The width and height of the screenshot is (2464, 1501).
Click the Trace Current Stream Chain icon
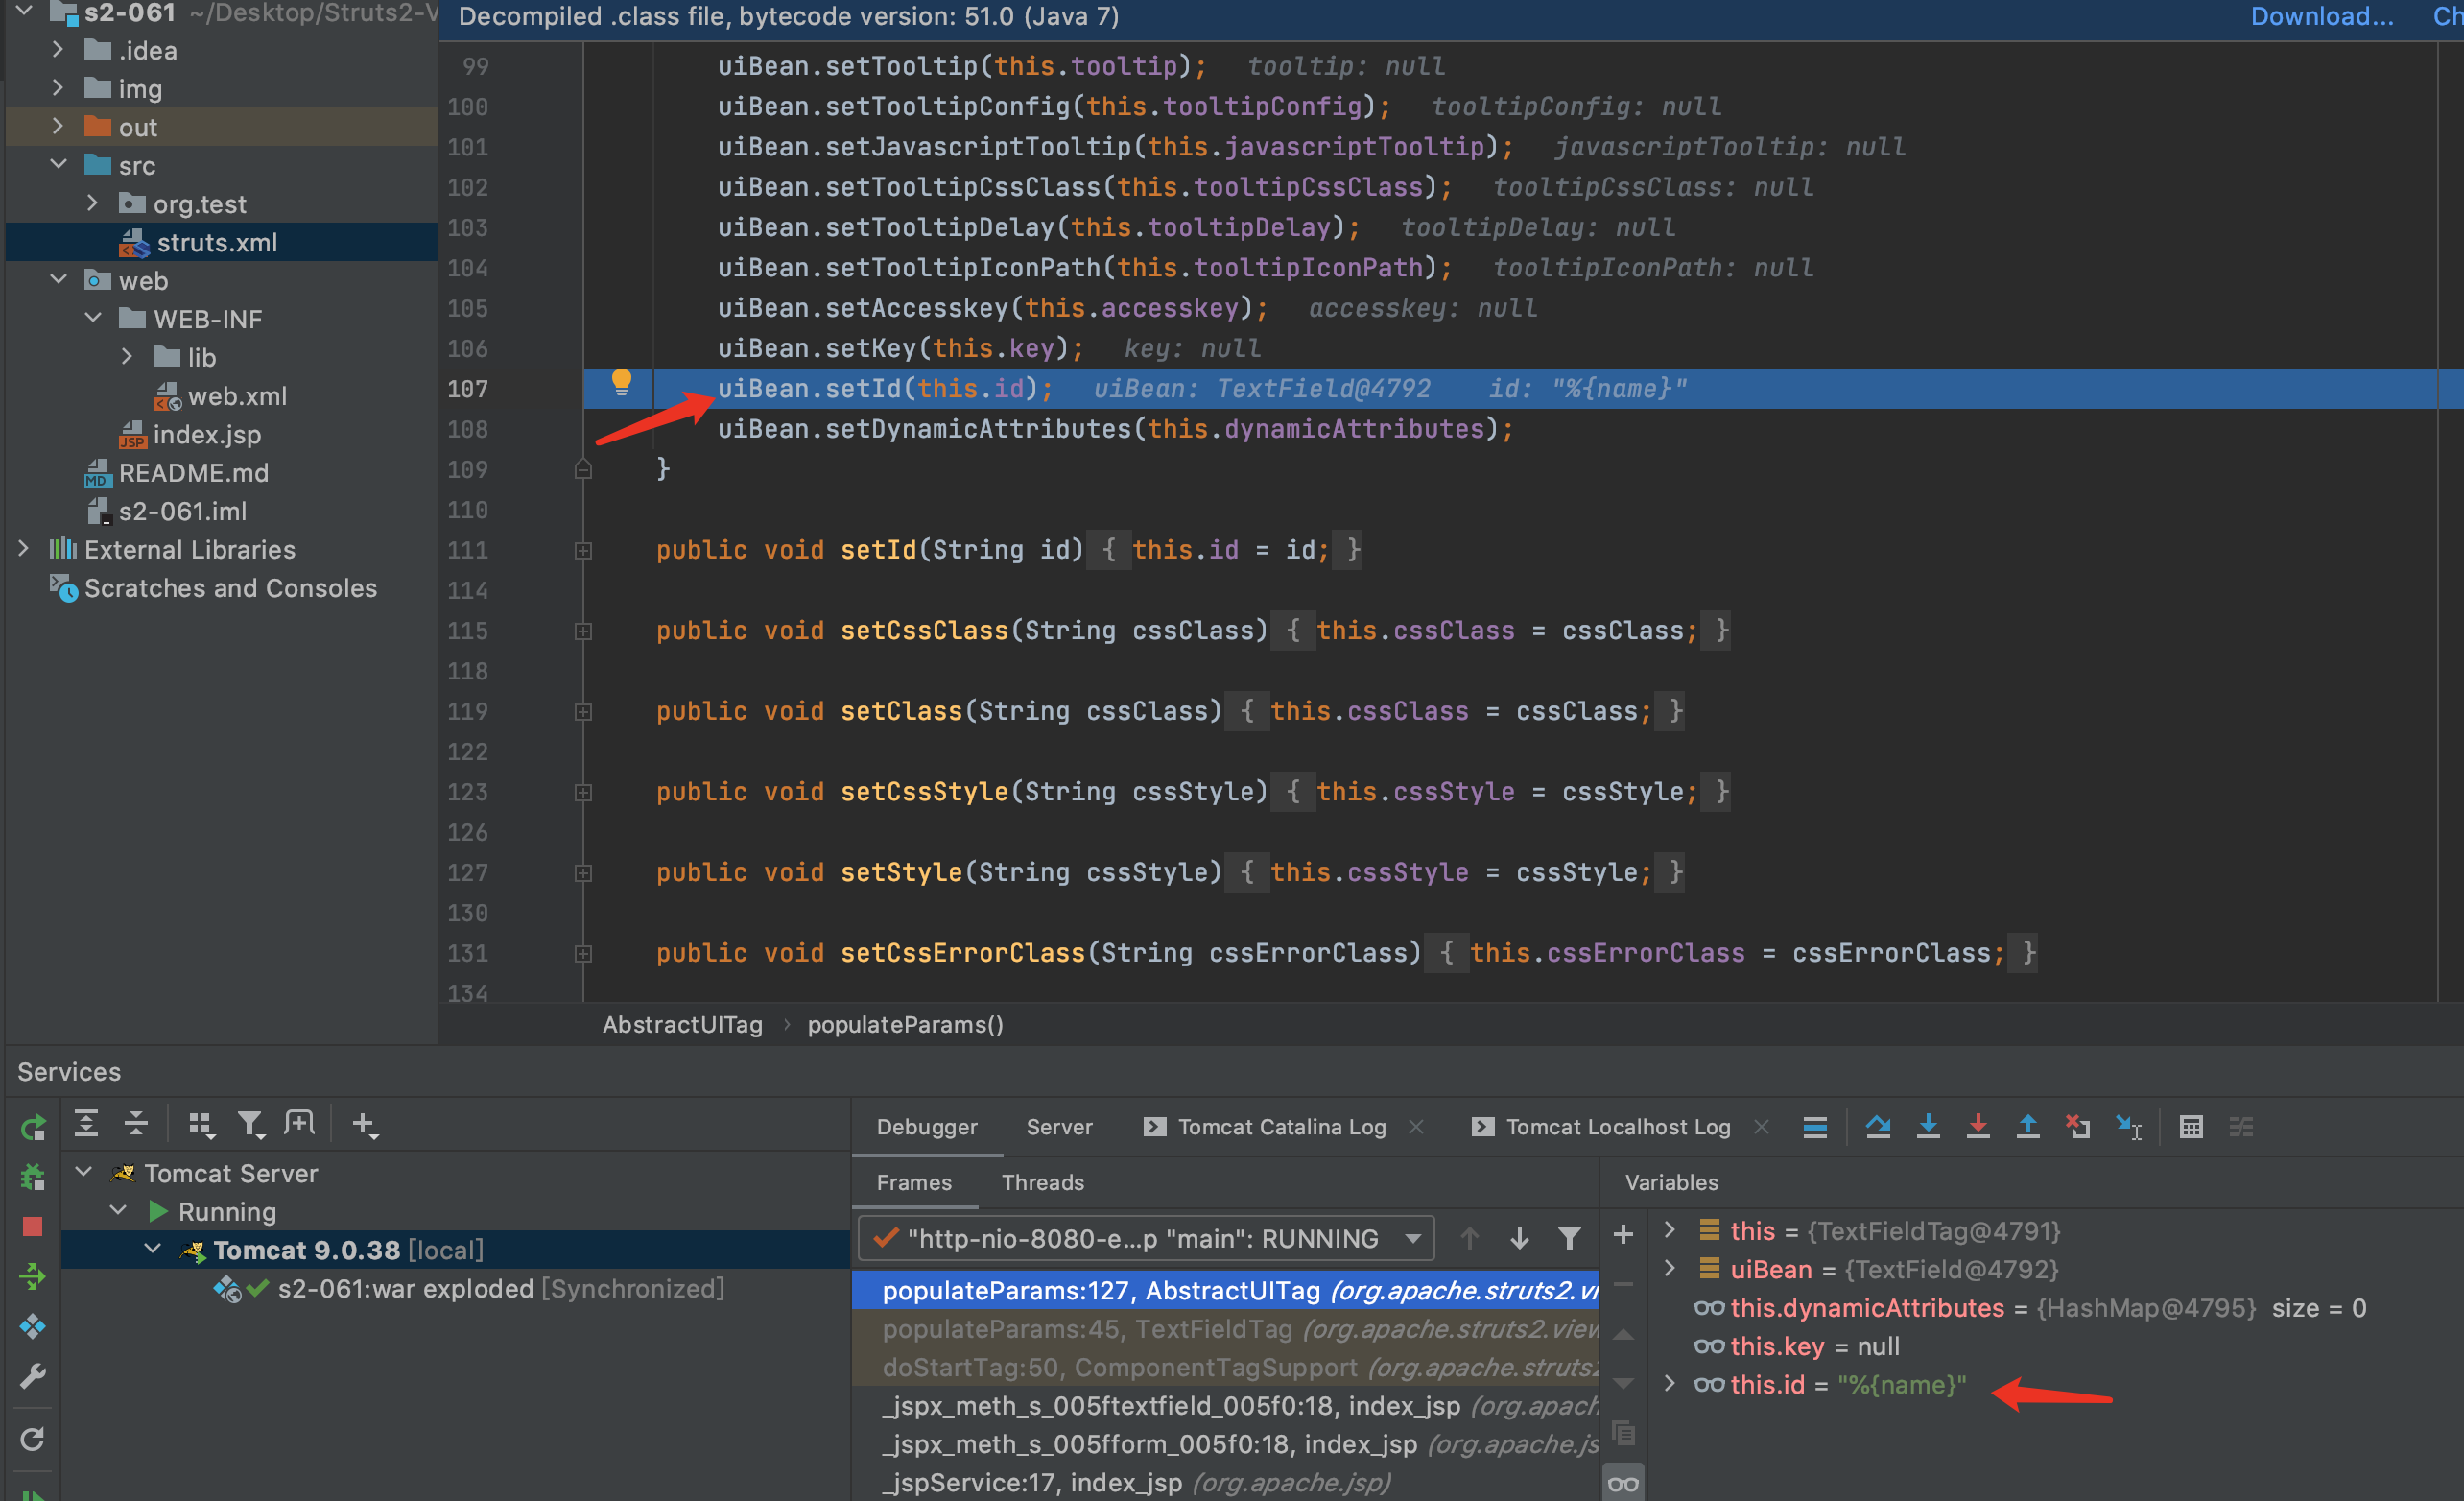point(2241,1127)
